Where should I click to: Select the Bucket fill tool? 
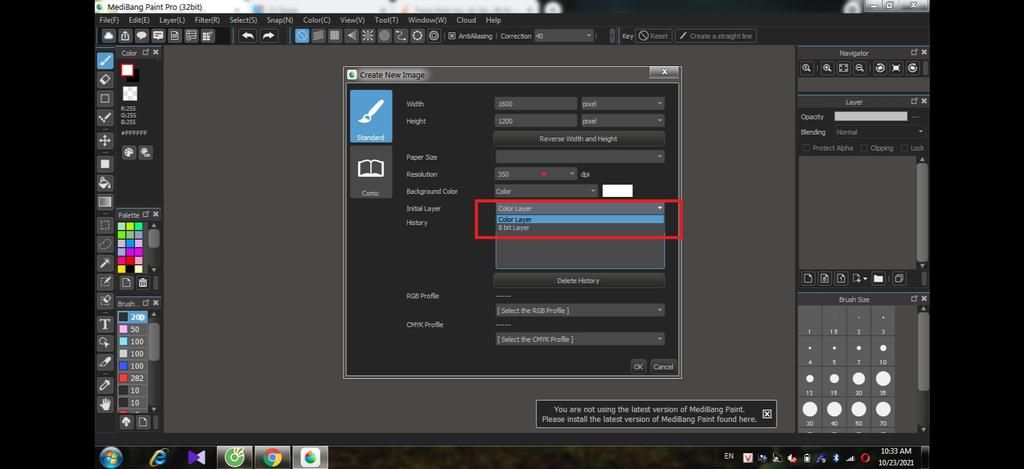(105, 182)
